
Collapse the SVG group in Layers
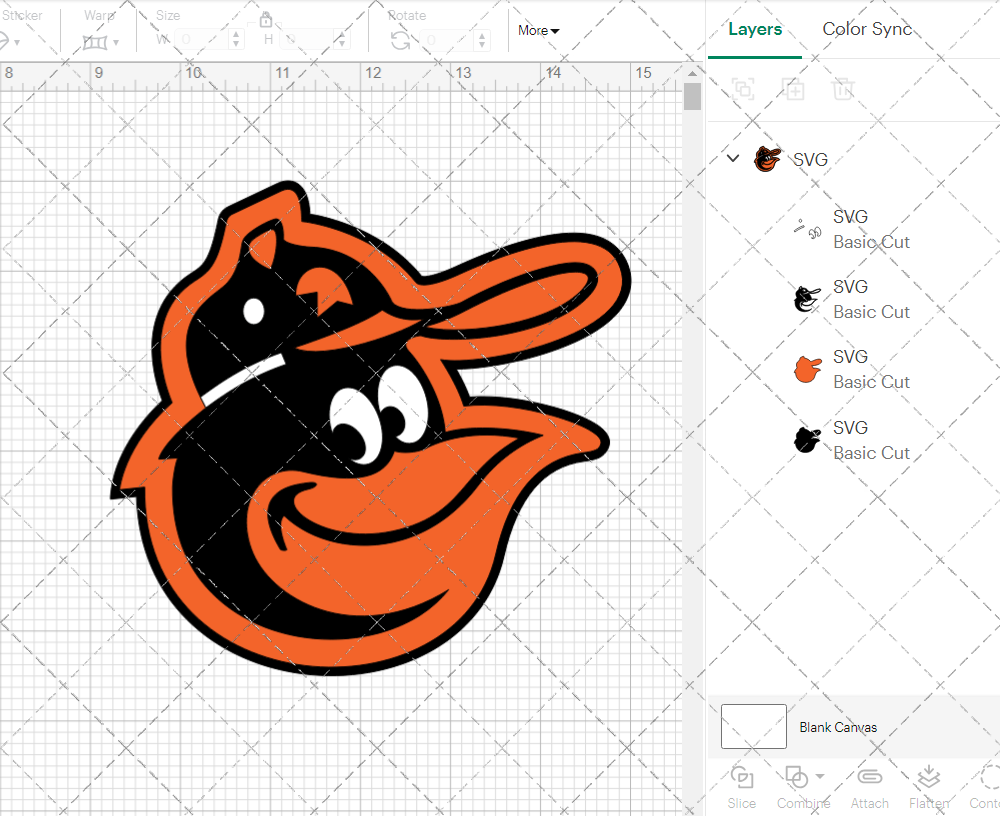coord(733,158)
